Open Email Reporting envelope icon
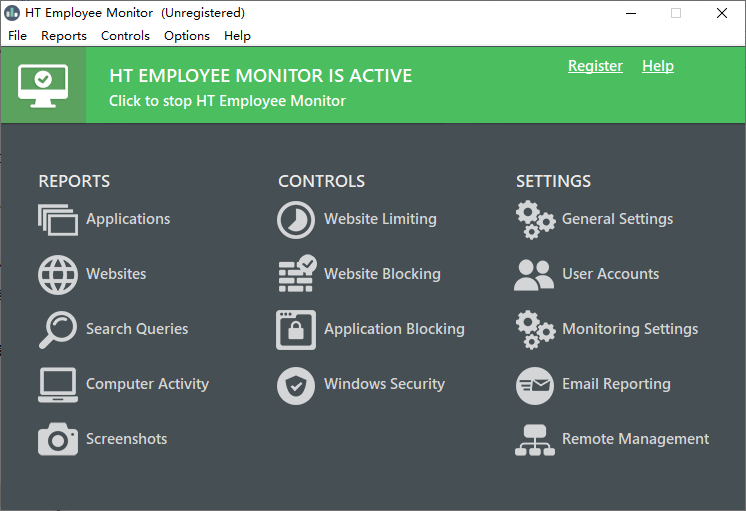 pyautogui.click(x=535, y=385)
